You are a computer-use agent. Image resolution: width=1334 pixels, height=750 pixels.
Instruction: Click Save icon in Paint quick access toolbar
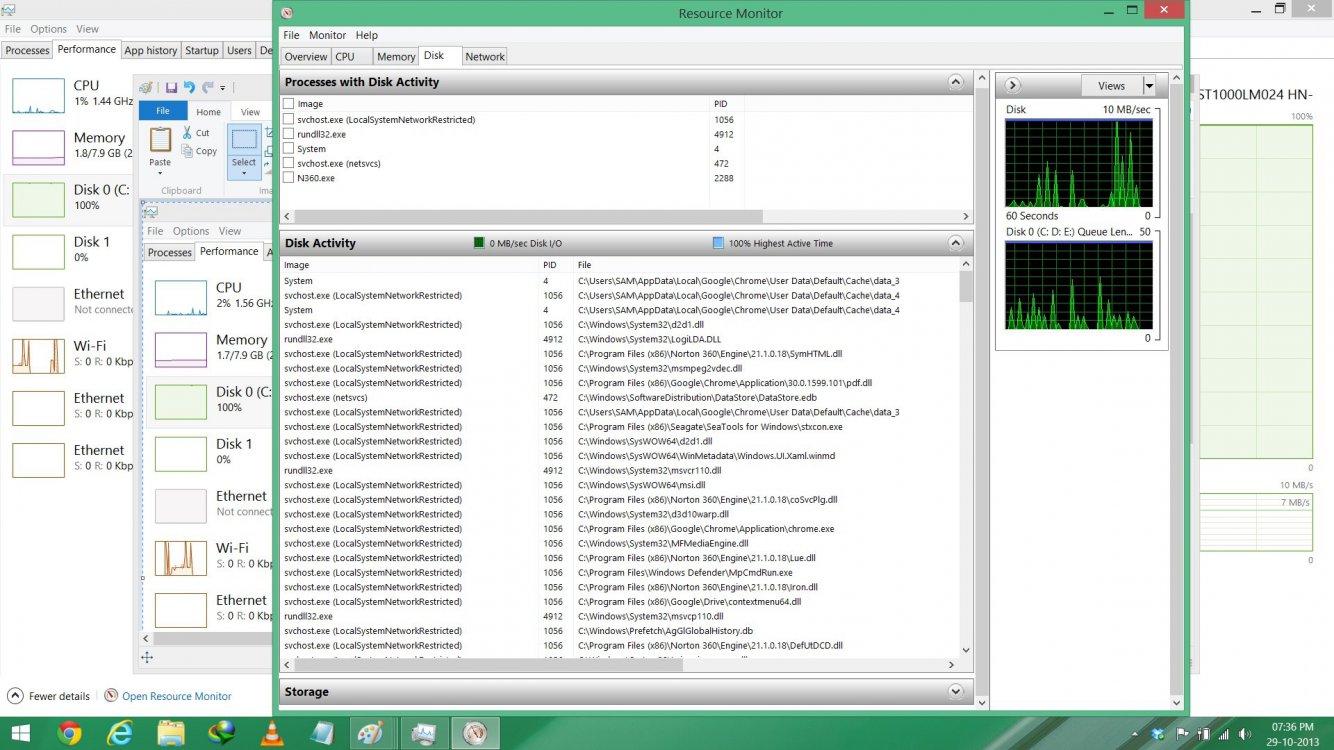pyautogui.click(x=171, y=88)
